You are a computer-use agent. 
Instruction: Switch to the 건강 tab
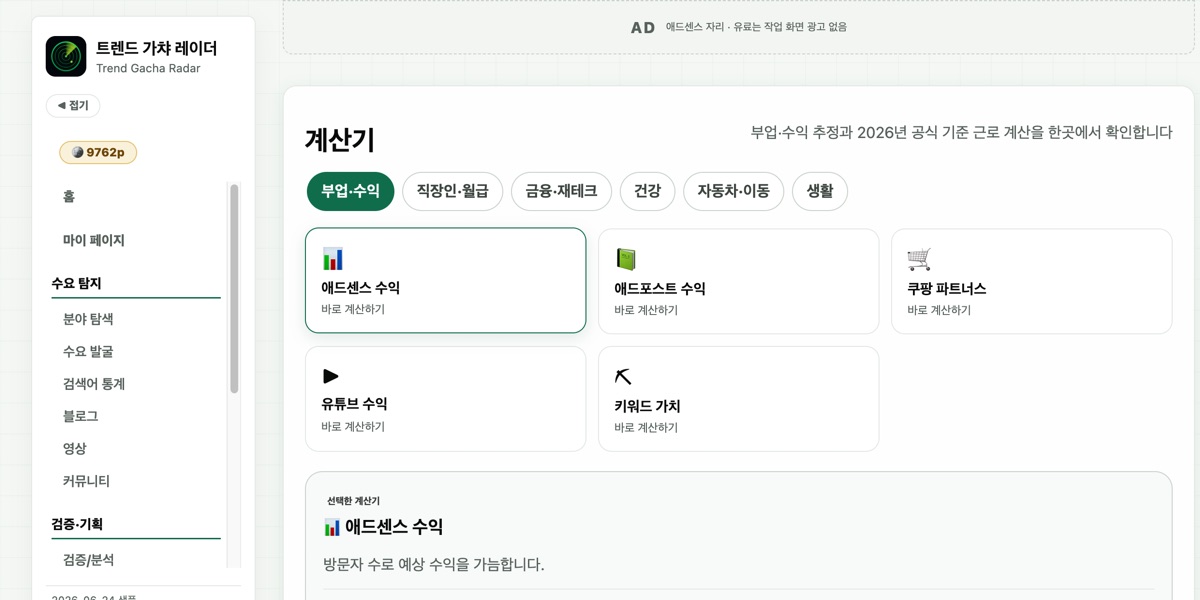[647, 191]
